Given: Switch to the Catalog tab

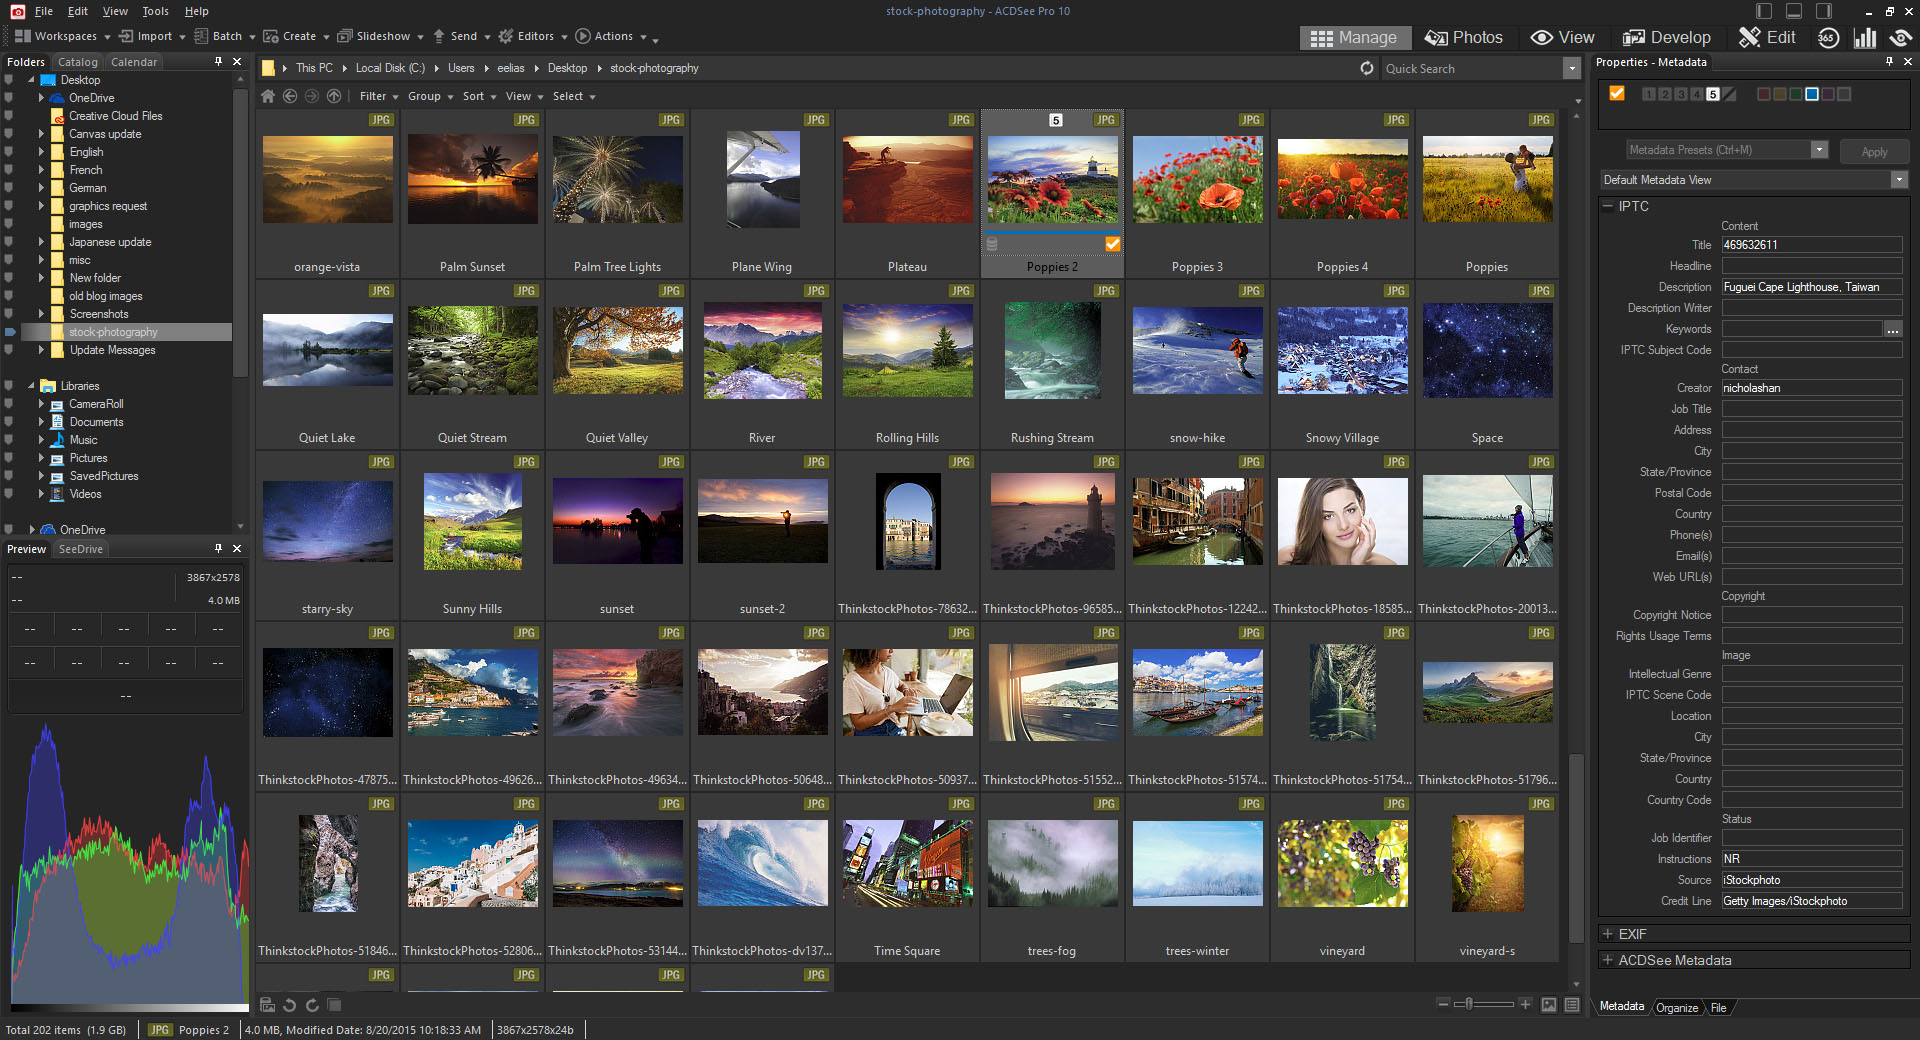Looking at the screenshot, I should click(x=78, y=62).
